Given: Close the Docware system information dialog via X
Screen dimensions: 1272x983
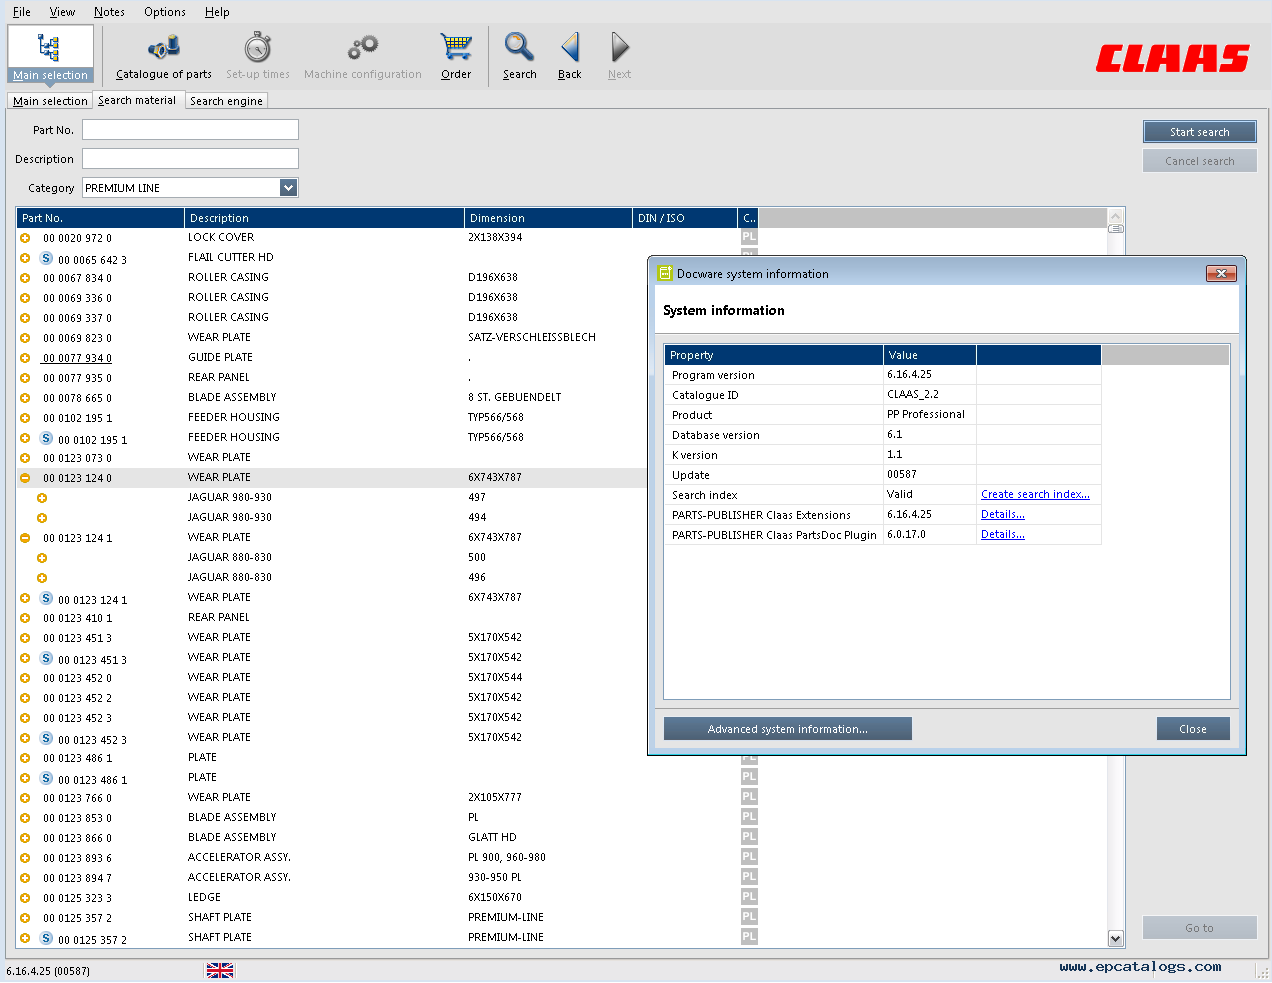Looking at the screenshot, I should [1221, 273].
